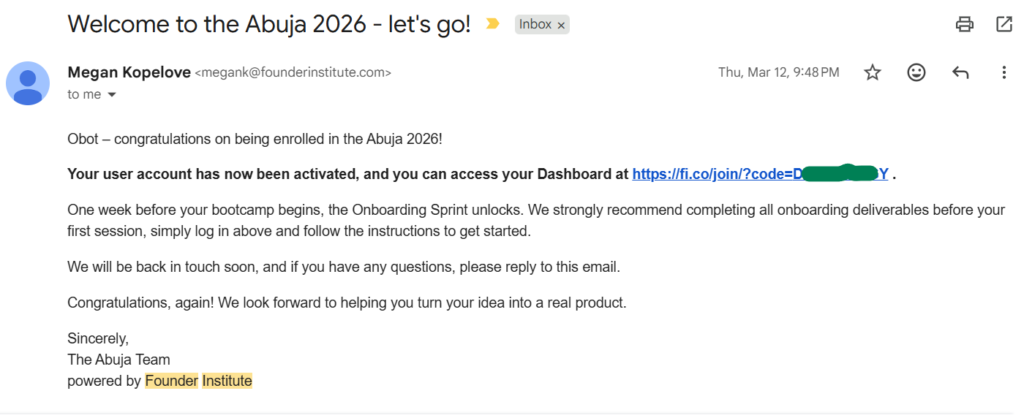Screen dimensions: 1024x418
Task: Click the reply arrow icon
Action: 960,72
